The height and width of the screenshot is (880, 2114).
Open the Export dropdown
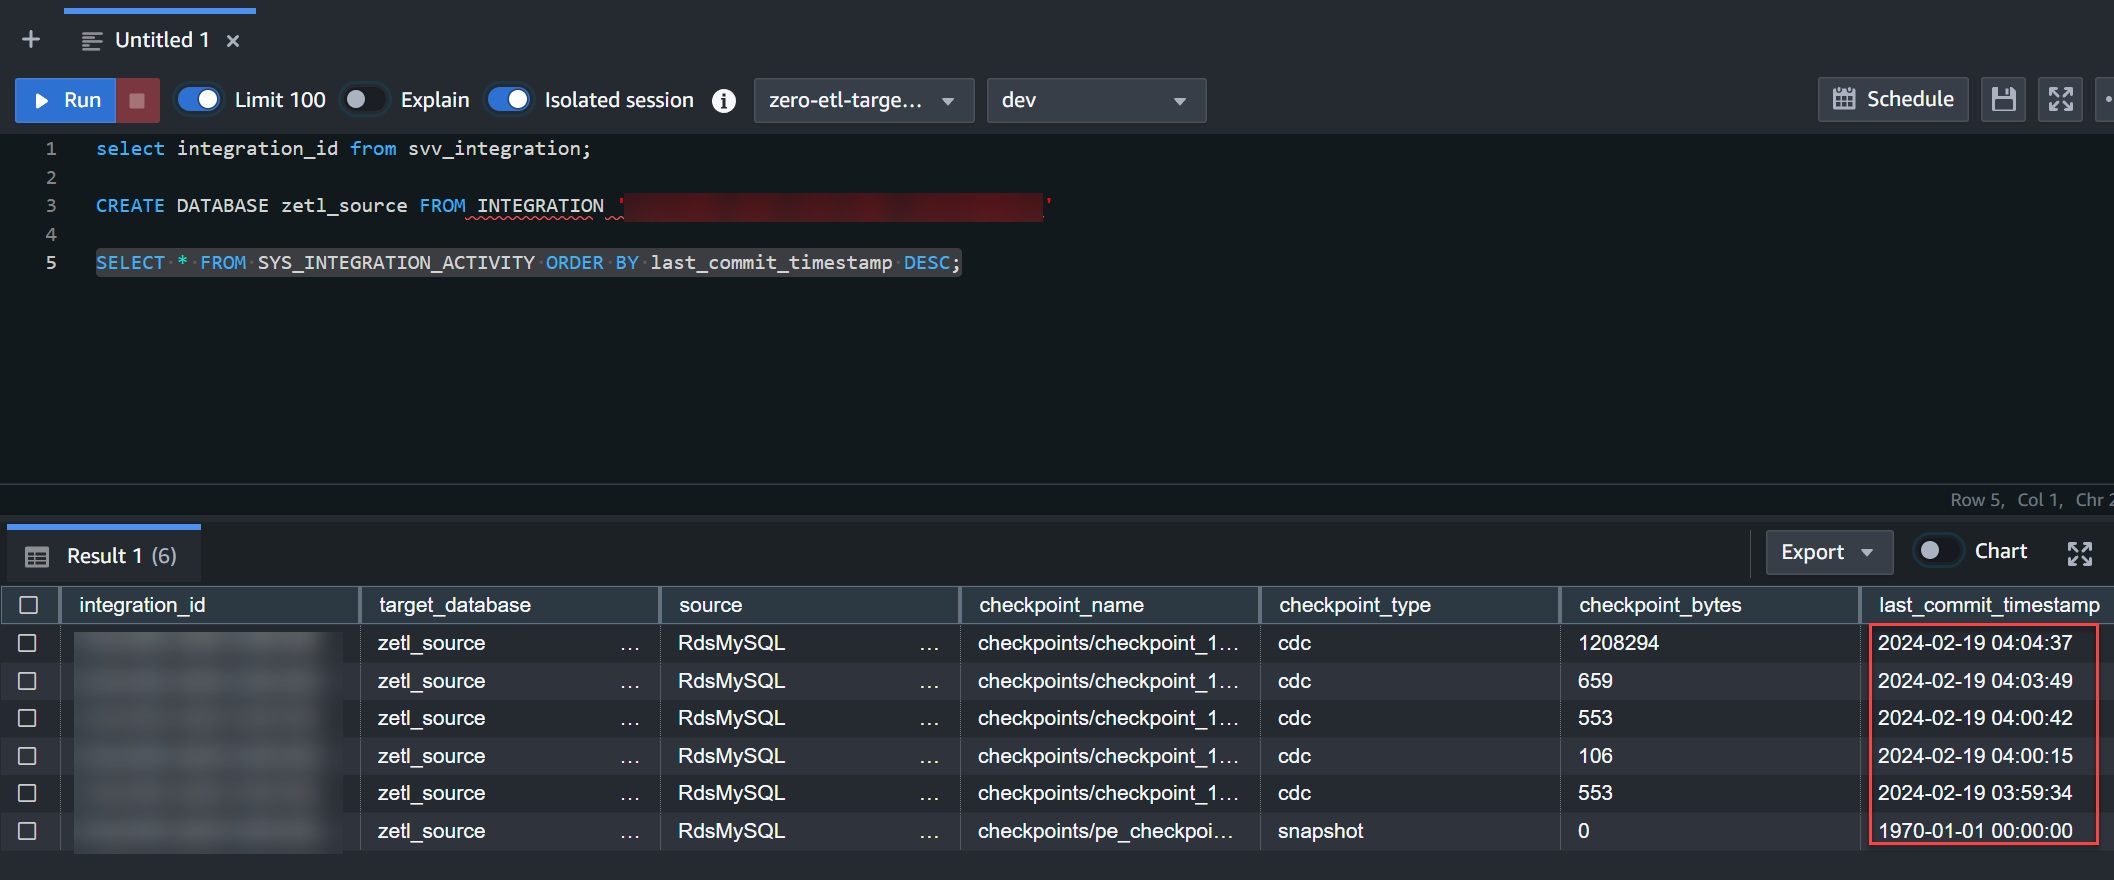(1829, 552)
